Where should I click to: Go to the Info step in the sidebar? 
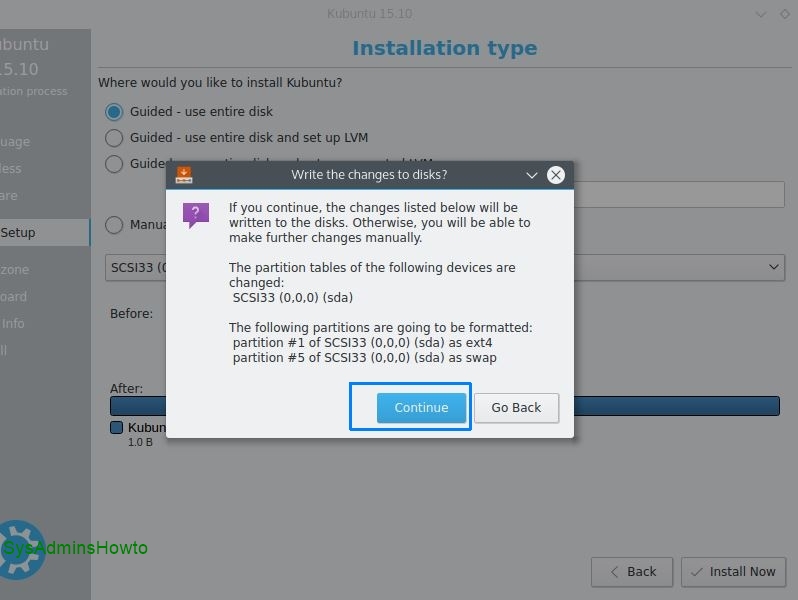coord(13,323)
